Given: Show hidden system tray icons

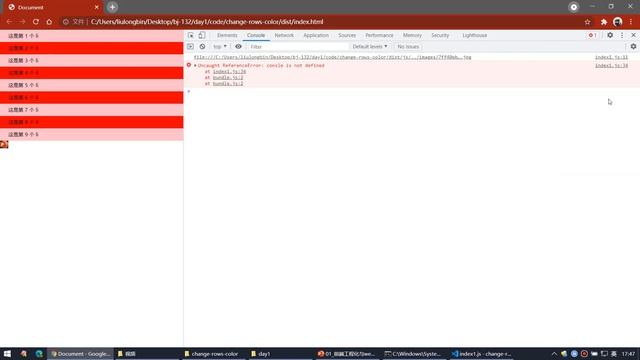Looking at the screenshot, I should coord(554,354).
